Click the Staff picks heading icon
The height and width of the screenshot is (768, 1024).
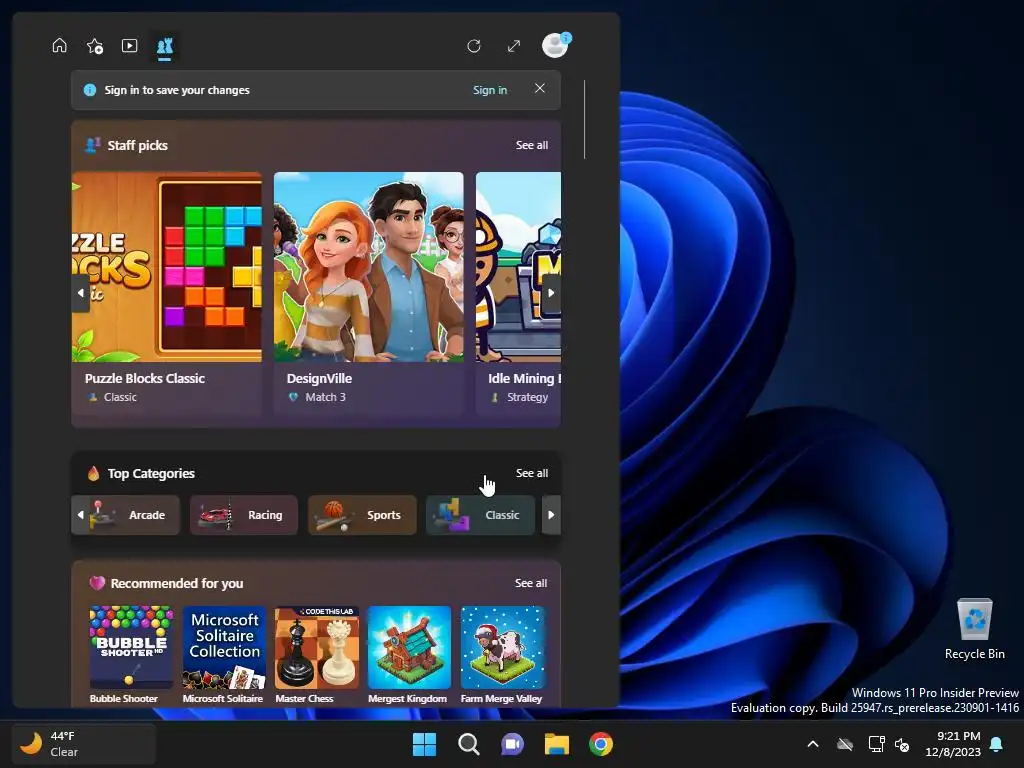point(93,144)
